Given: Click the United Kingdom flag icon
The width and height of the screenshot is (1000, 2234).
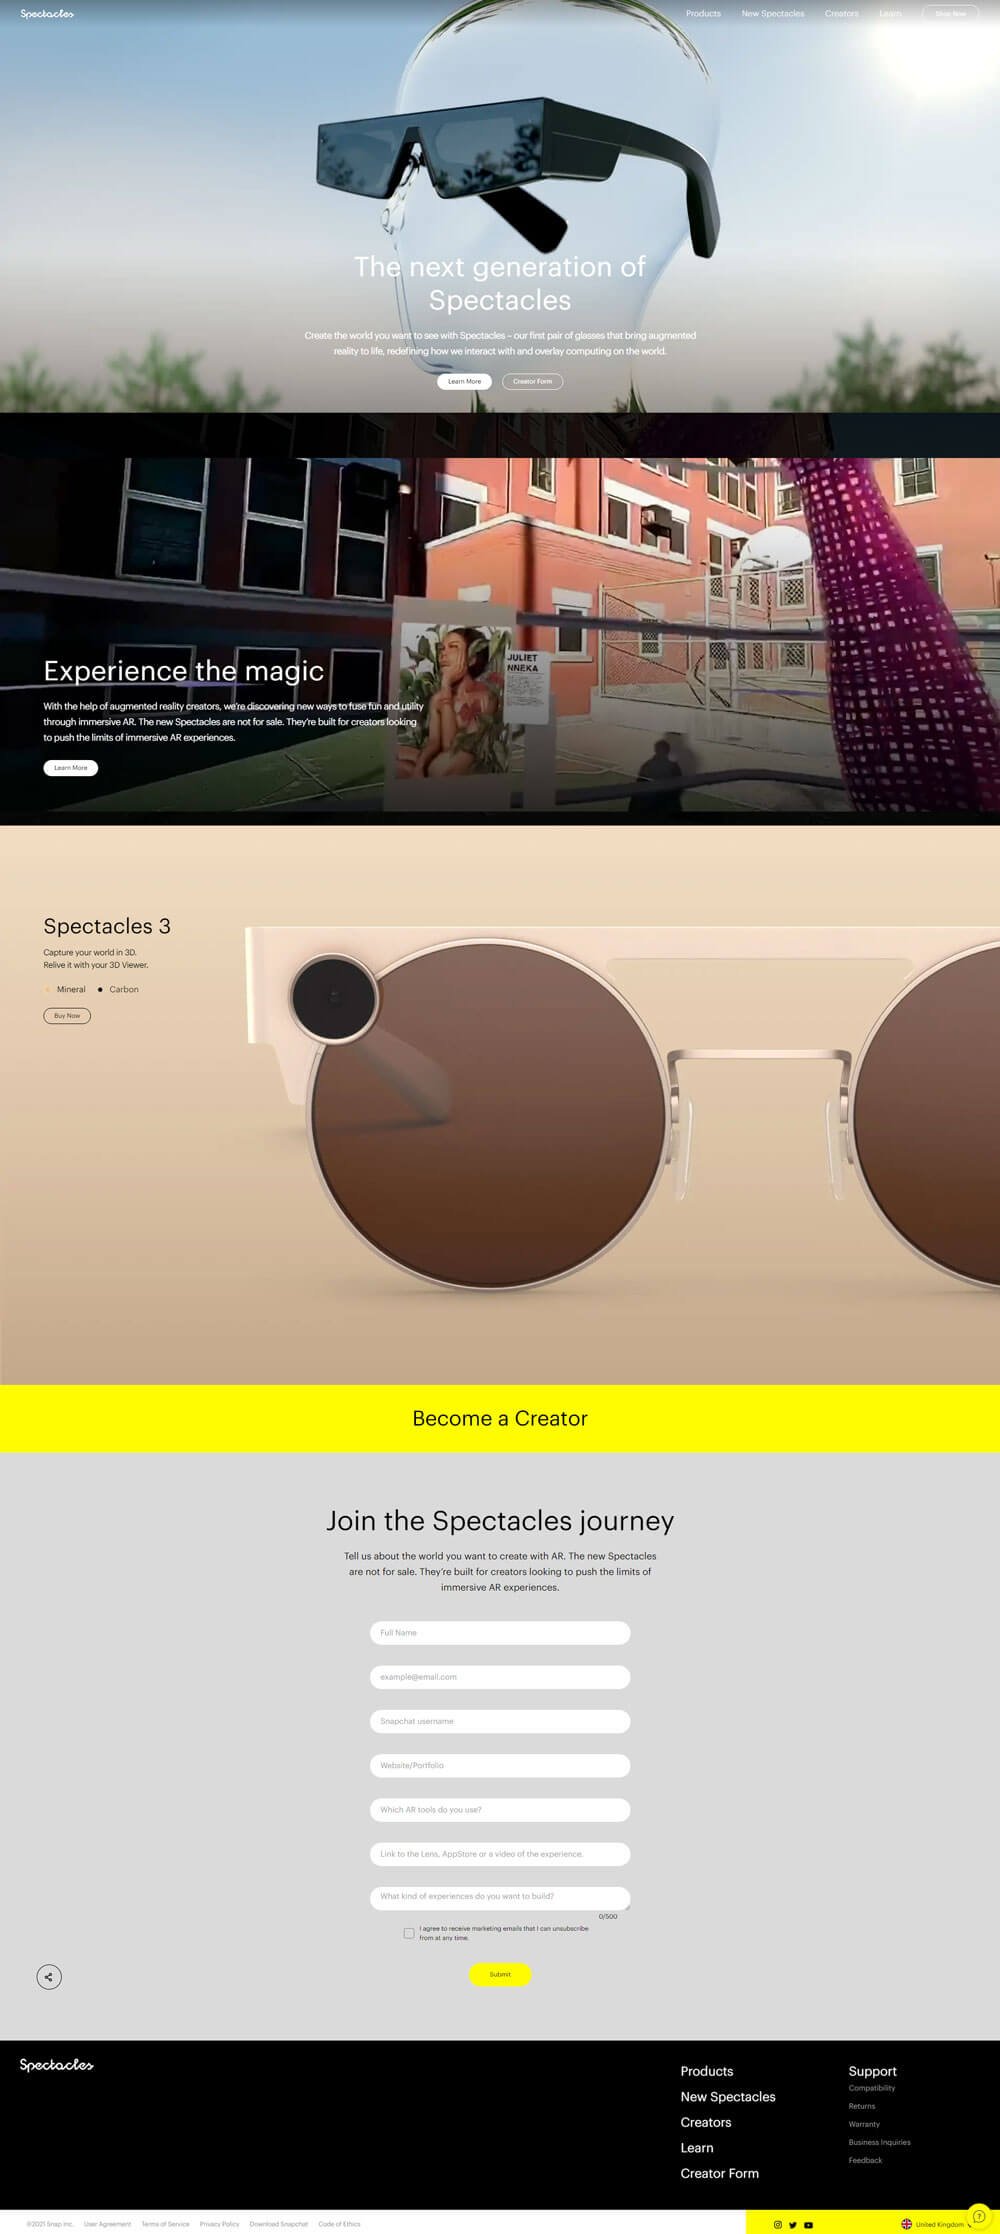Looking at the screenshot, I should pyautogui.click(x=907, y=2224).
